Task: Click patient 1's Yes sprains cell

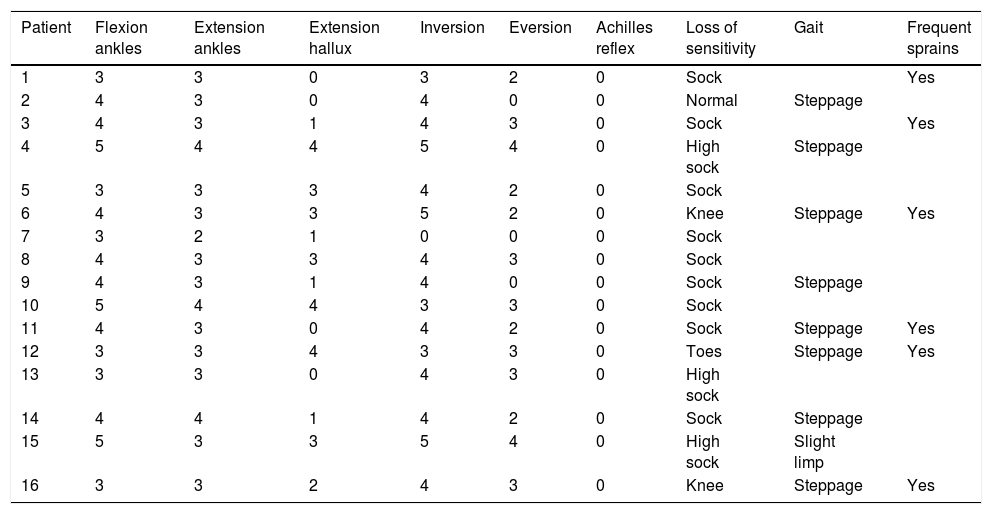Action: click(x=920, y=77)
